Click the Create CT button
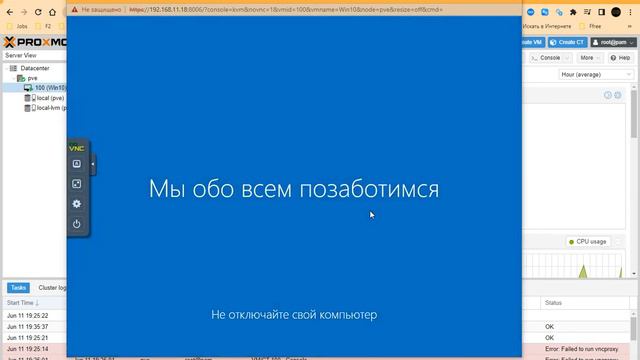This screenshot has width=640, height=360. point(567,42)
